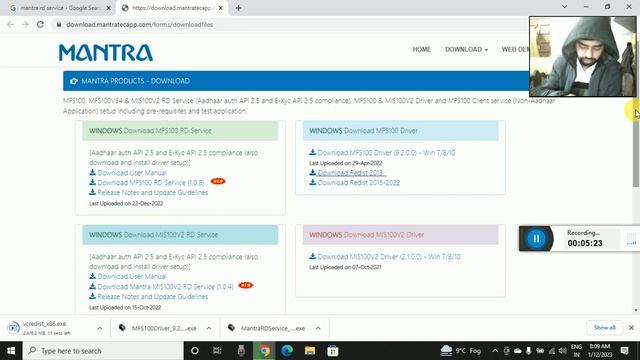Open Task View on the taskbar
Image resolution: width=640 pixels, height=360 pixels.
pyautogui.click(x=217, y=351)
